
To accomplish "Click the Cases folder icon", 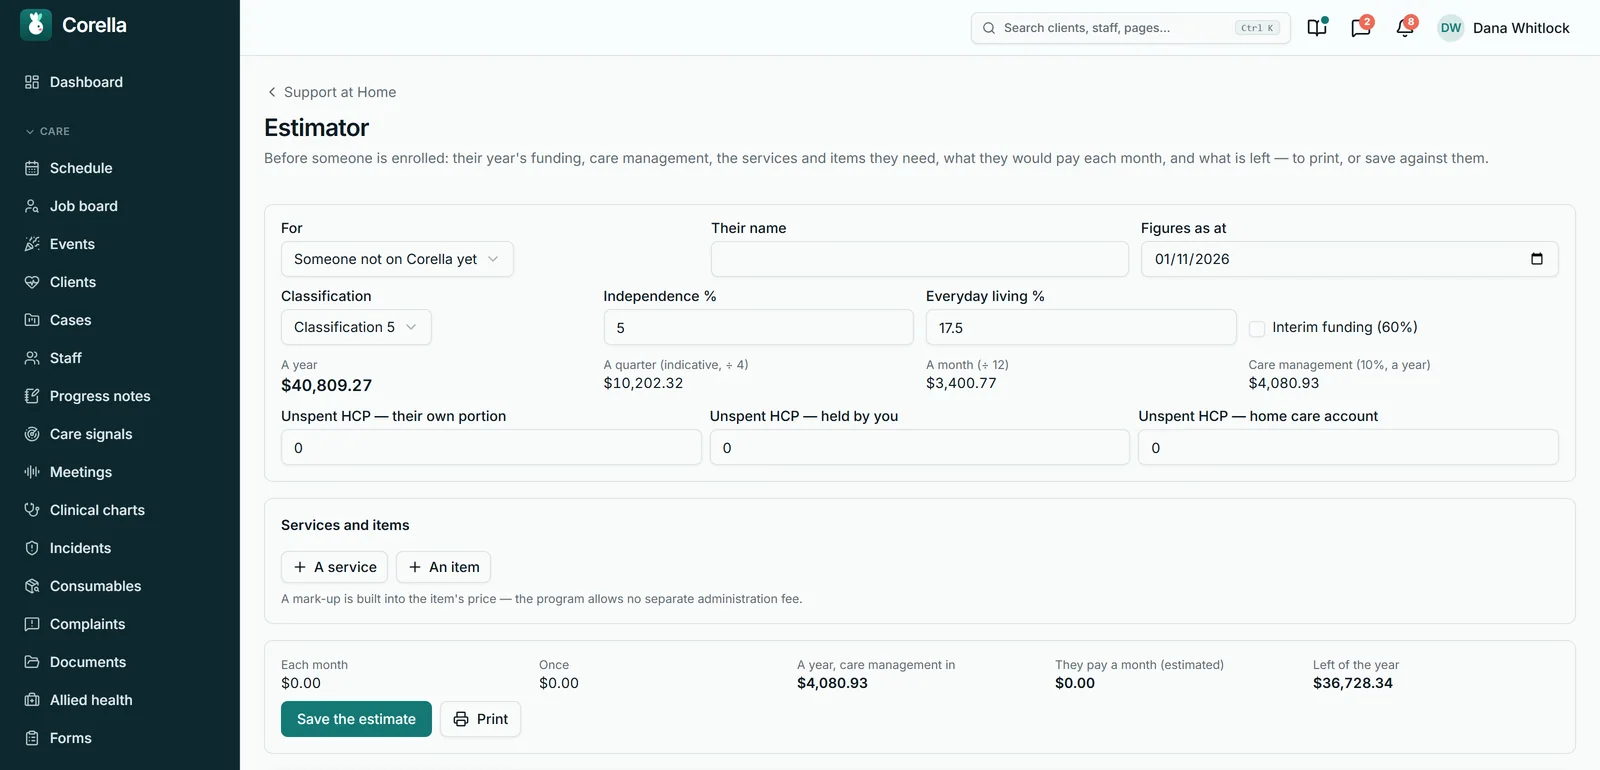I will [x=32, y=320].
